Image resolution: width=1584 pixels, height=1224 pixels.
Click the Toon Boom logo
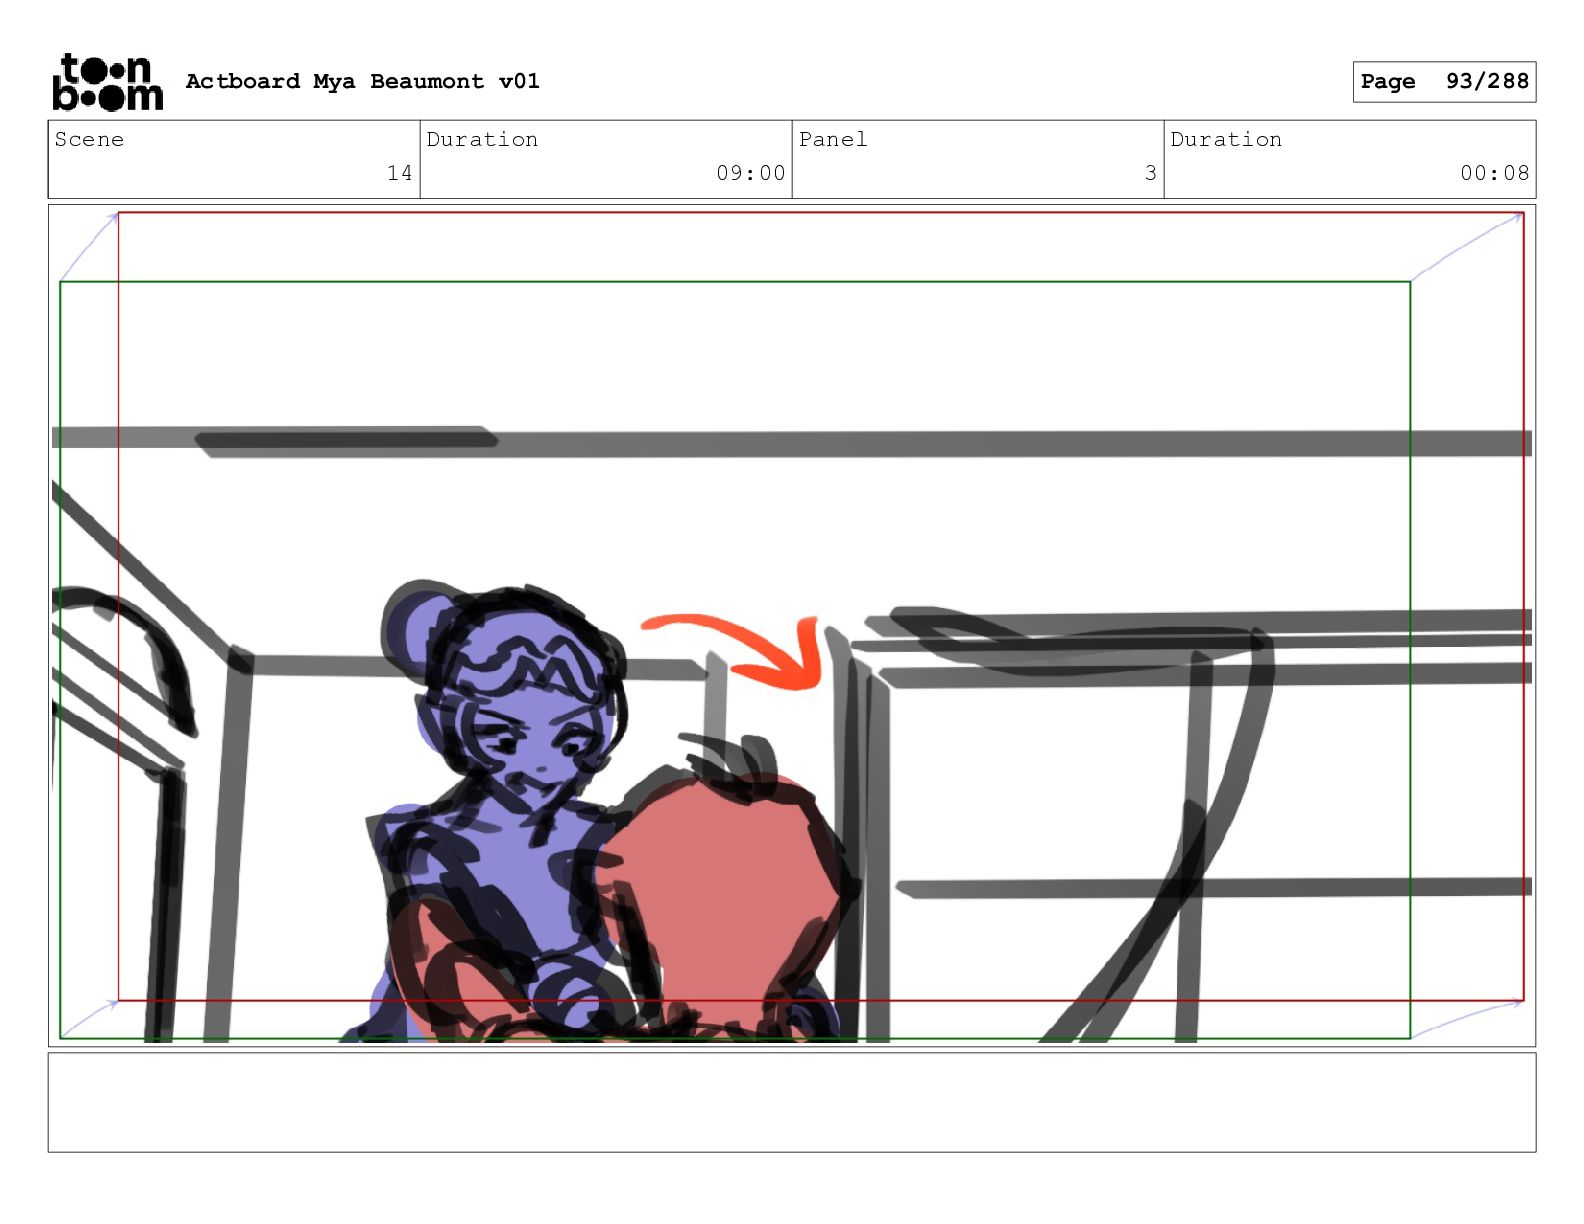(x=107, y=82)
